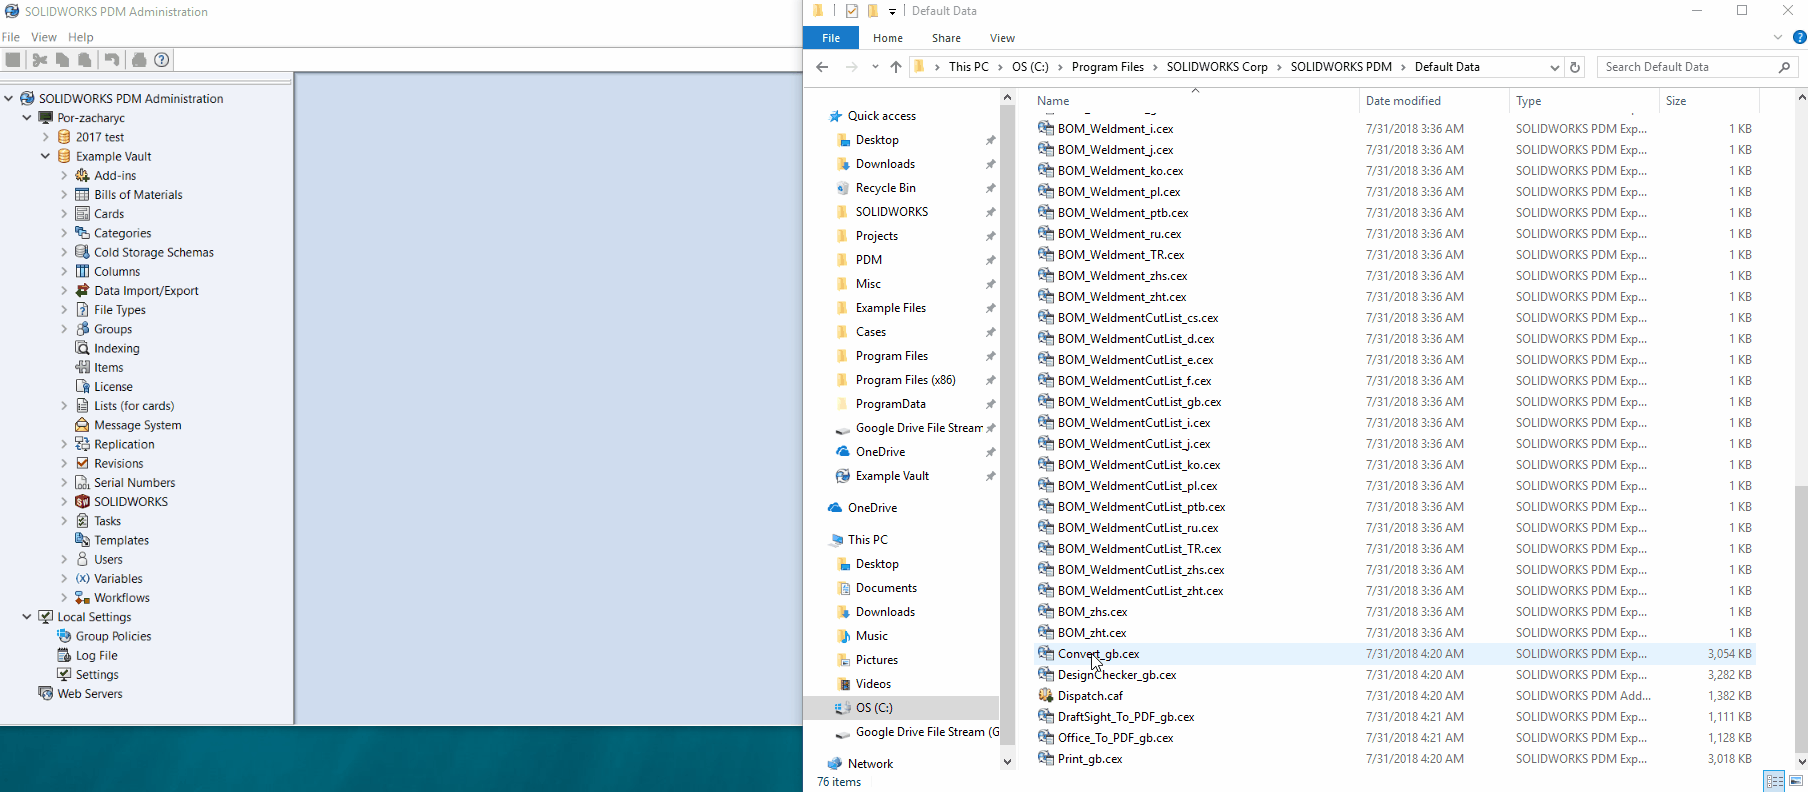Open the Data Import/Export node
Screen dimensions: 1808x792
point(146,291)
